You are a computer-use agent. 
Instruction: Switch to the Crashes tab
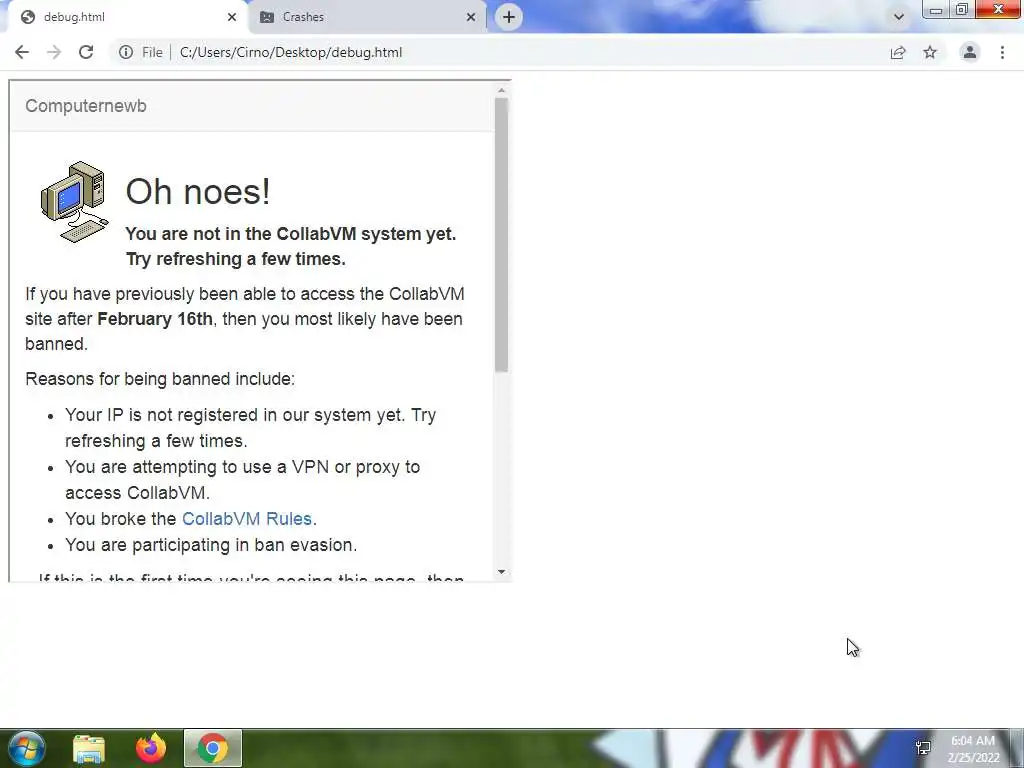368,17
